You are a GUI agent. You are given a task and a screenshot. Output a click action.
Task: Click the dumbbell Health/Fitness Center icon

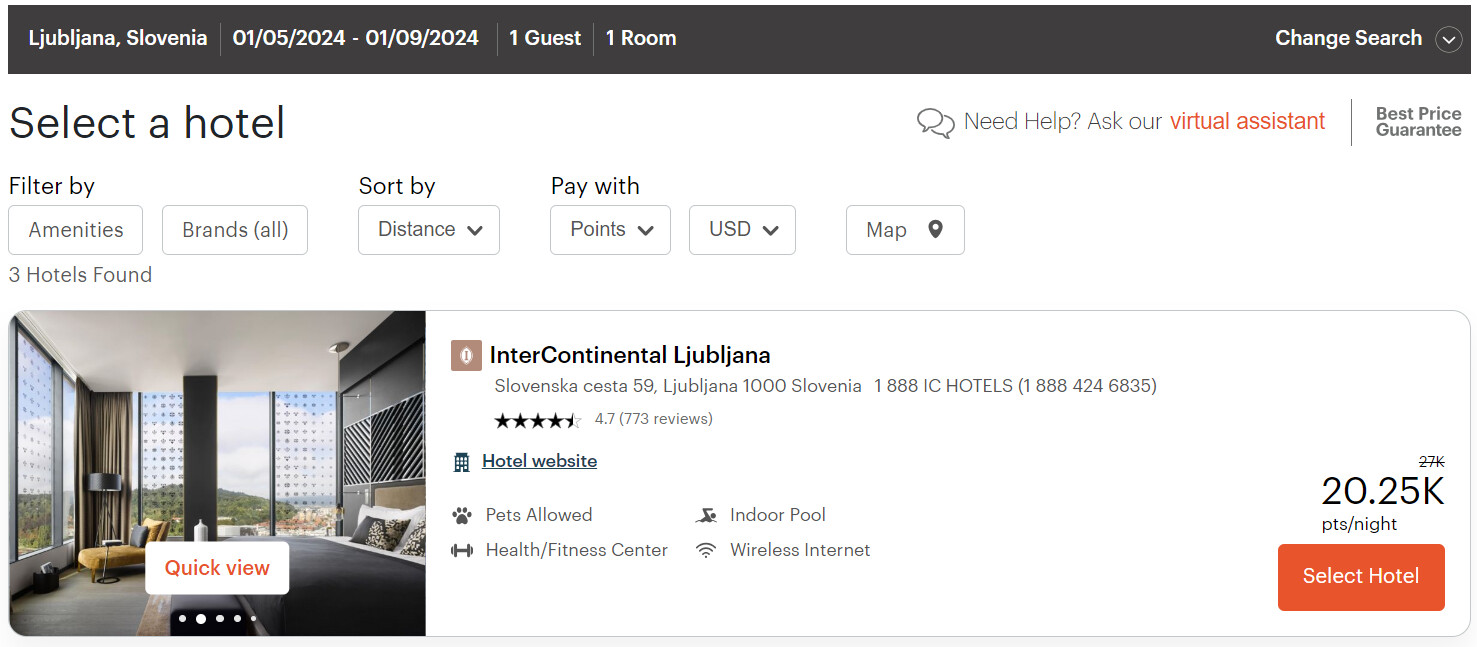461,551
